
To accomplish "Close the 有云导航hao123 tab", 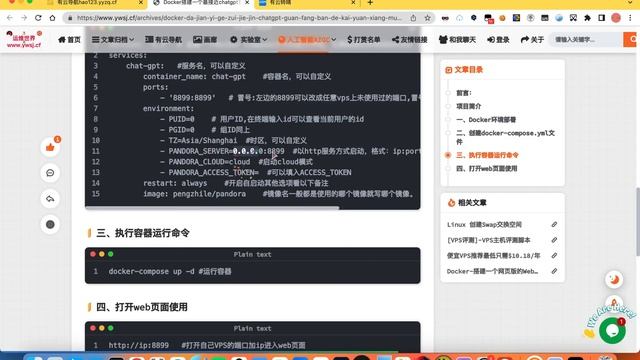I will 141,2.
